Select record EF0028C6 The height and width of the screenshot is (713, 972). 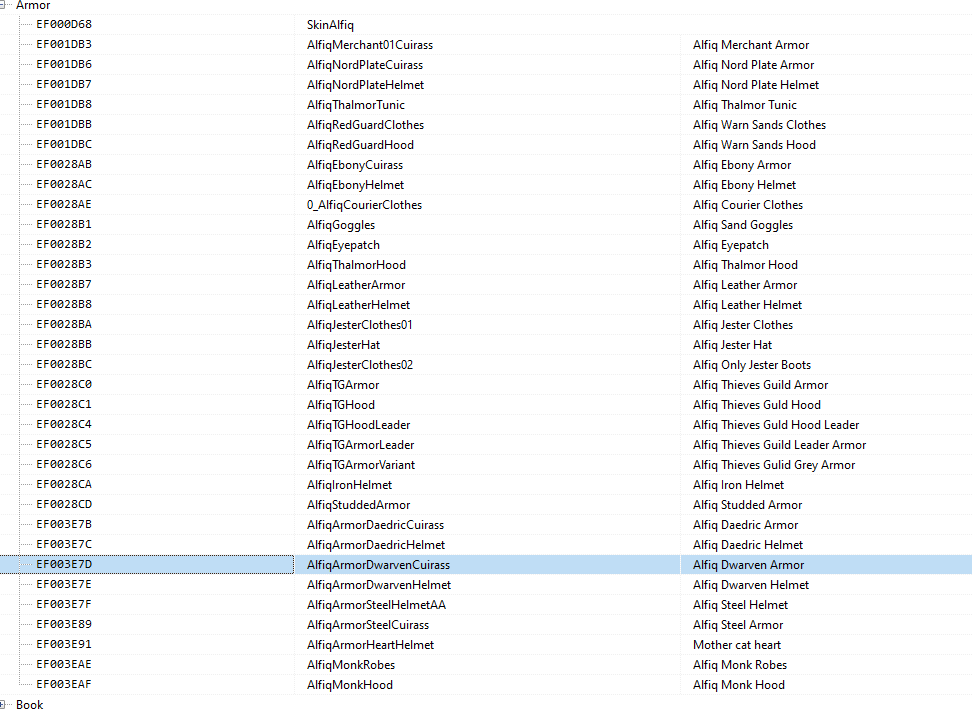click(x=64, y=464)
